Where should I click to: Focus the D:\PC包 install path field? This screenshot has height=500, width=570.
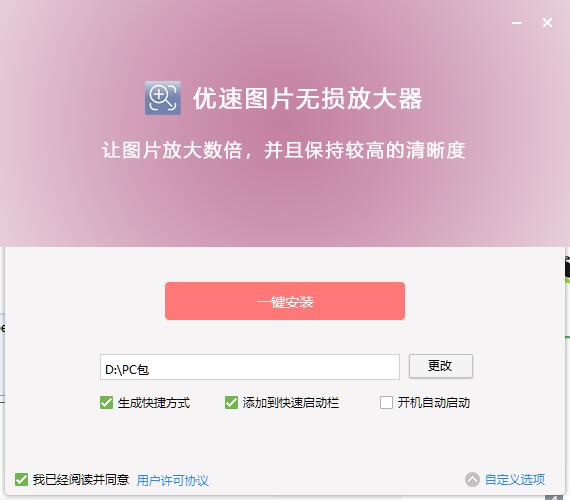(250, 367)
